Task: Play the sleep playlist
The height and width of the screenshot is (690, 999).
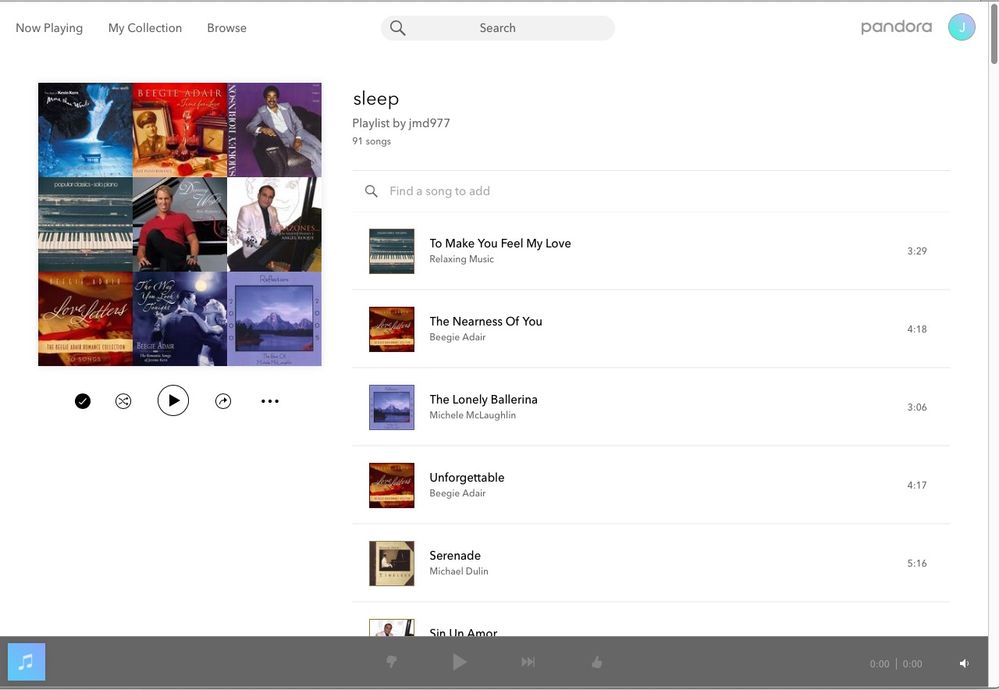Action: point(173,401)
